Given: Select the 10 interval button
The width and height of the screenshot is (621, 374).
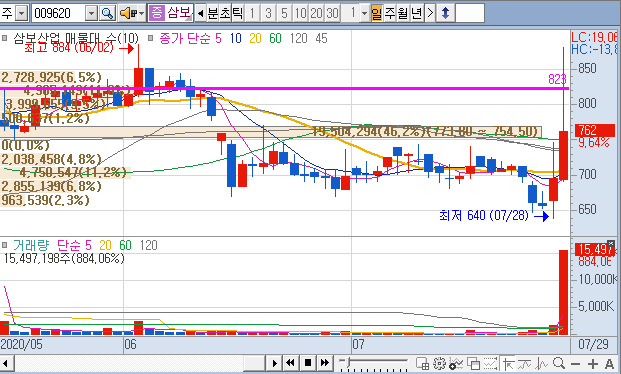Looking at the screenshot, I should pyautogui.click(x=300, y=13).
